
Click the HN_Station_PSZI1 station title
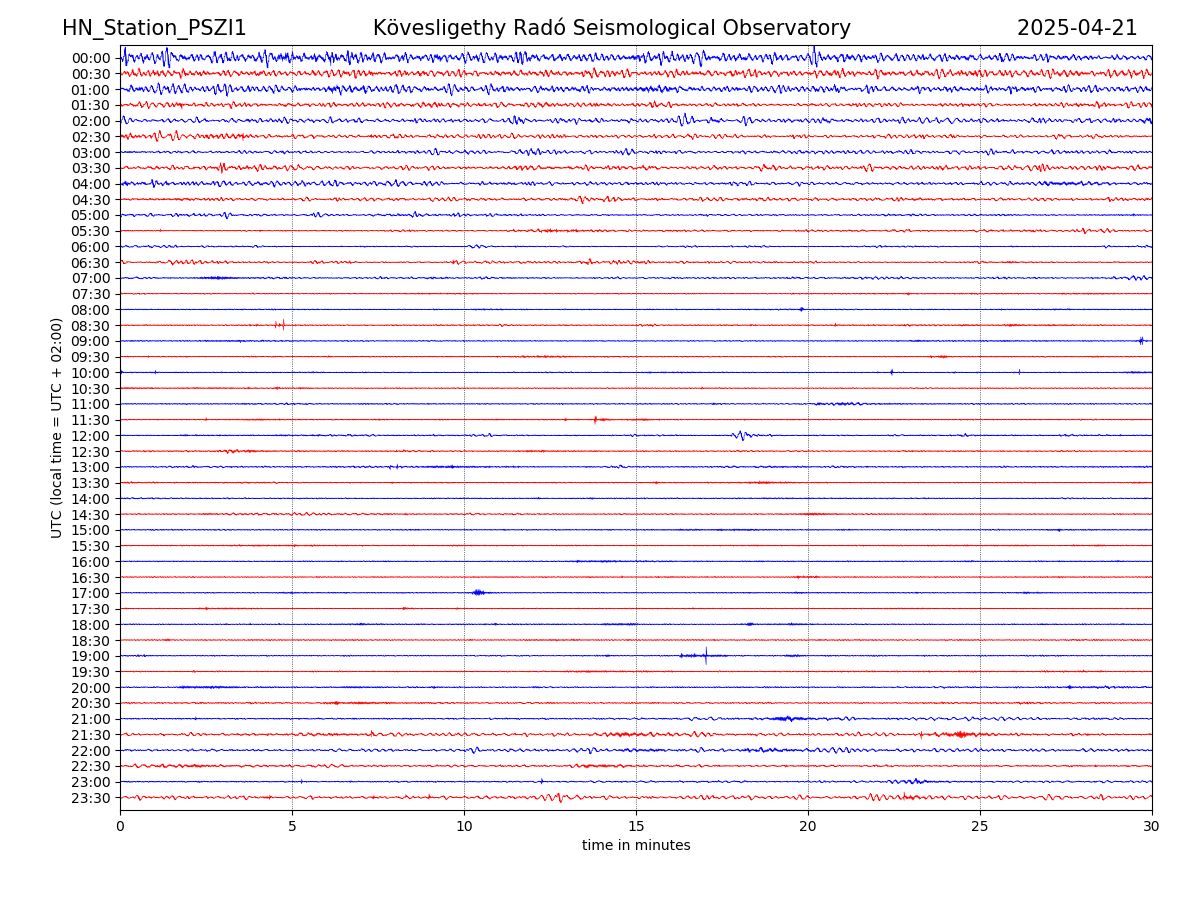[154, 29]
